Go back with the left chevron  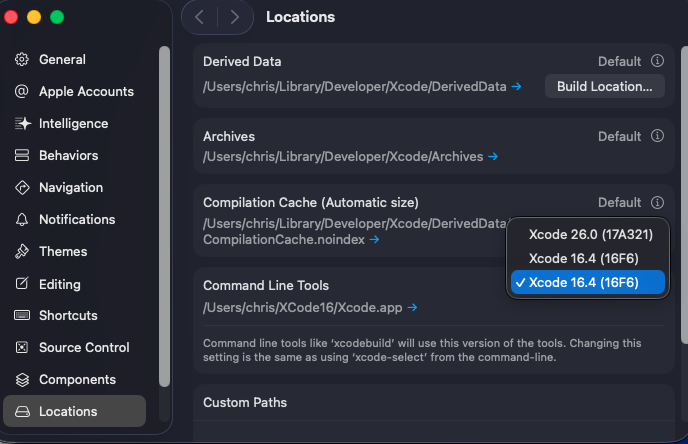point(200,17)
